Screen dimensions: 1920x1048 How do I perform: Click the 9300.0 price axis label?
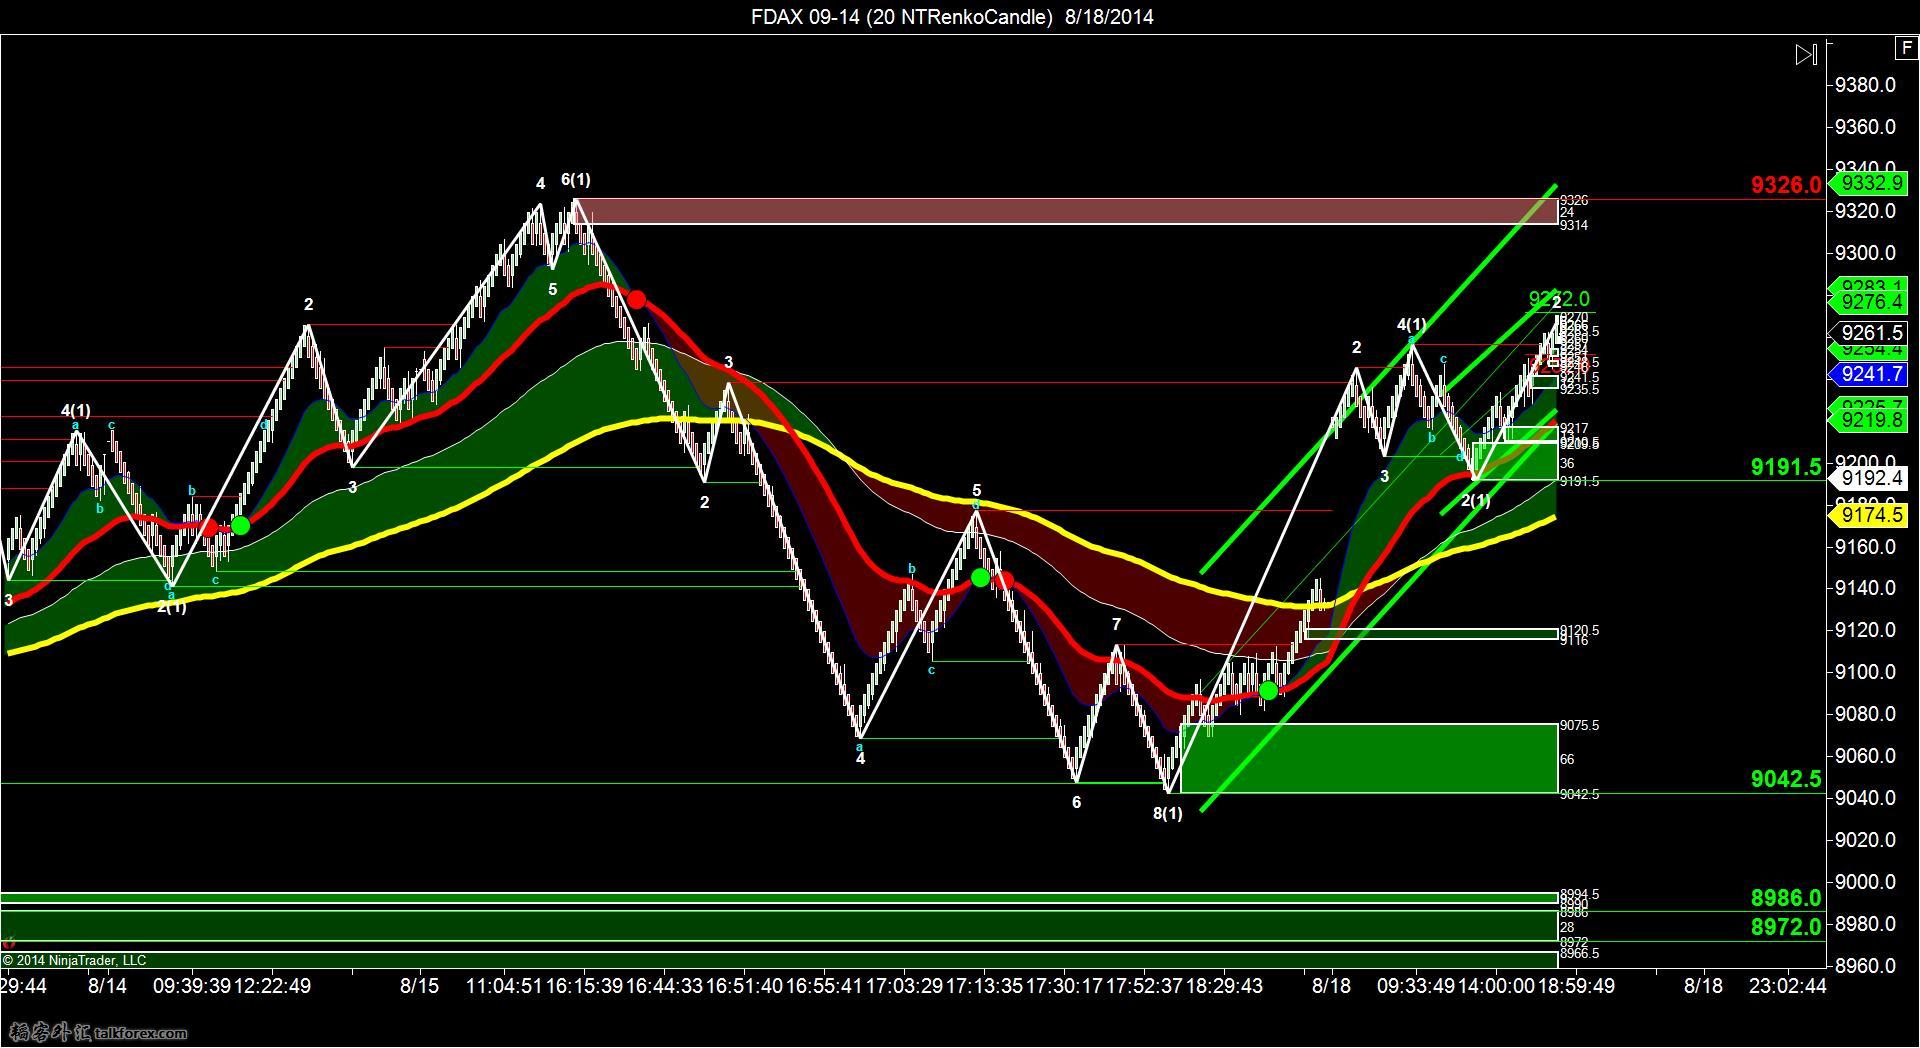1865,253
